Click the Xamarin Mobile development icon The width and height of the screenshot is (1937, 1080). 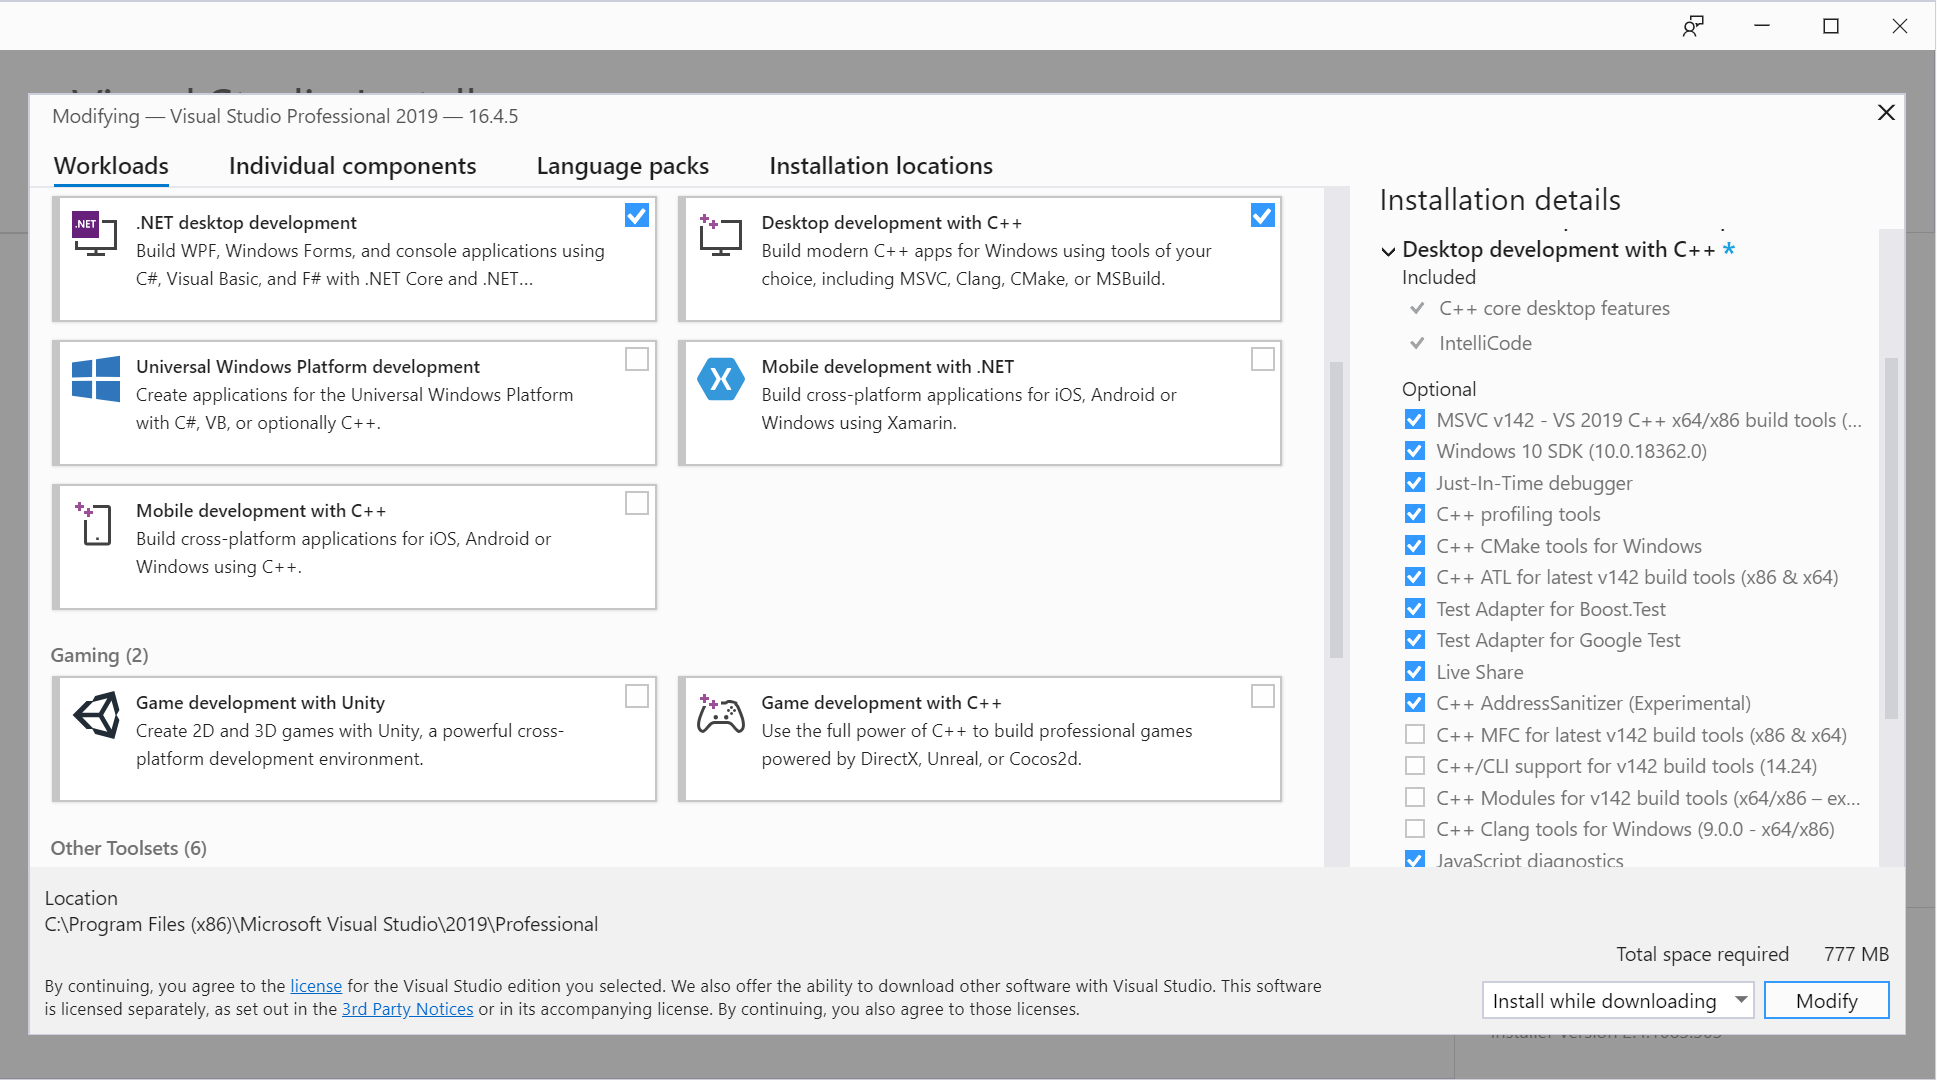pos(720,379)
